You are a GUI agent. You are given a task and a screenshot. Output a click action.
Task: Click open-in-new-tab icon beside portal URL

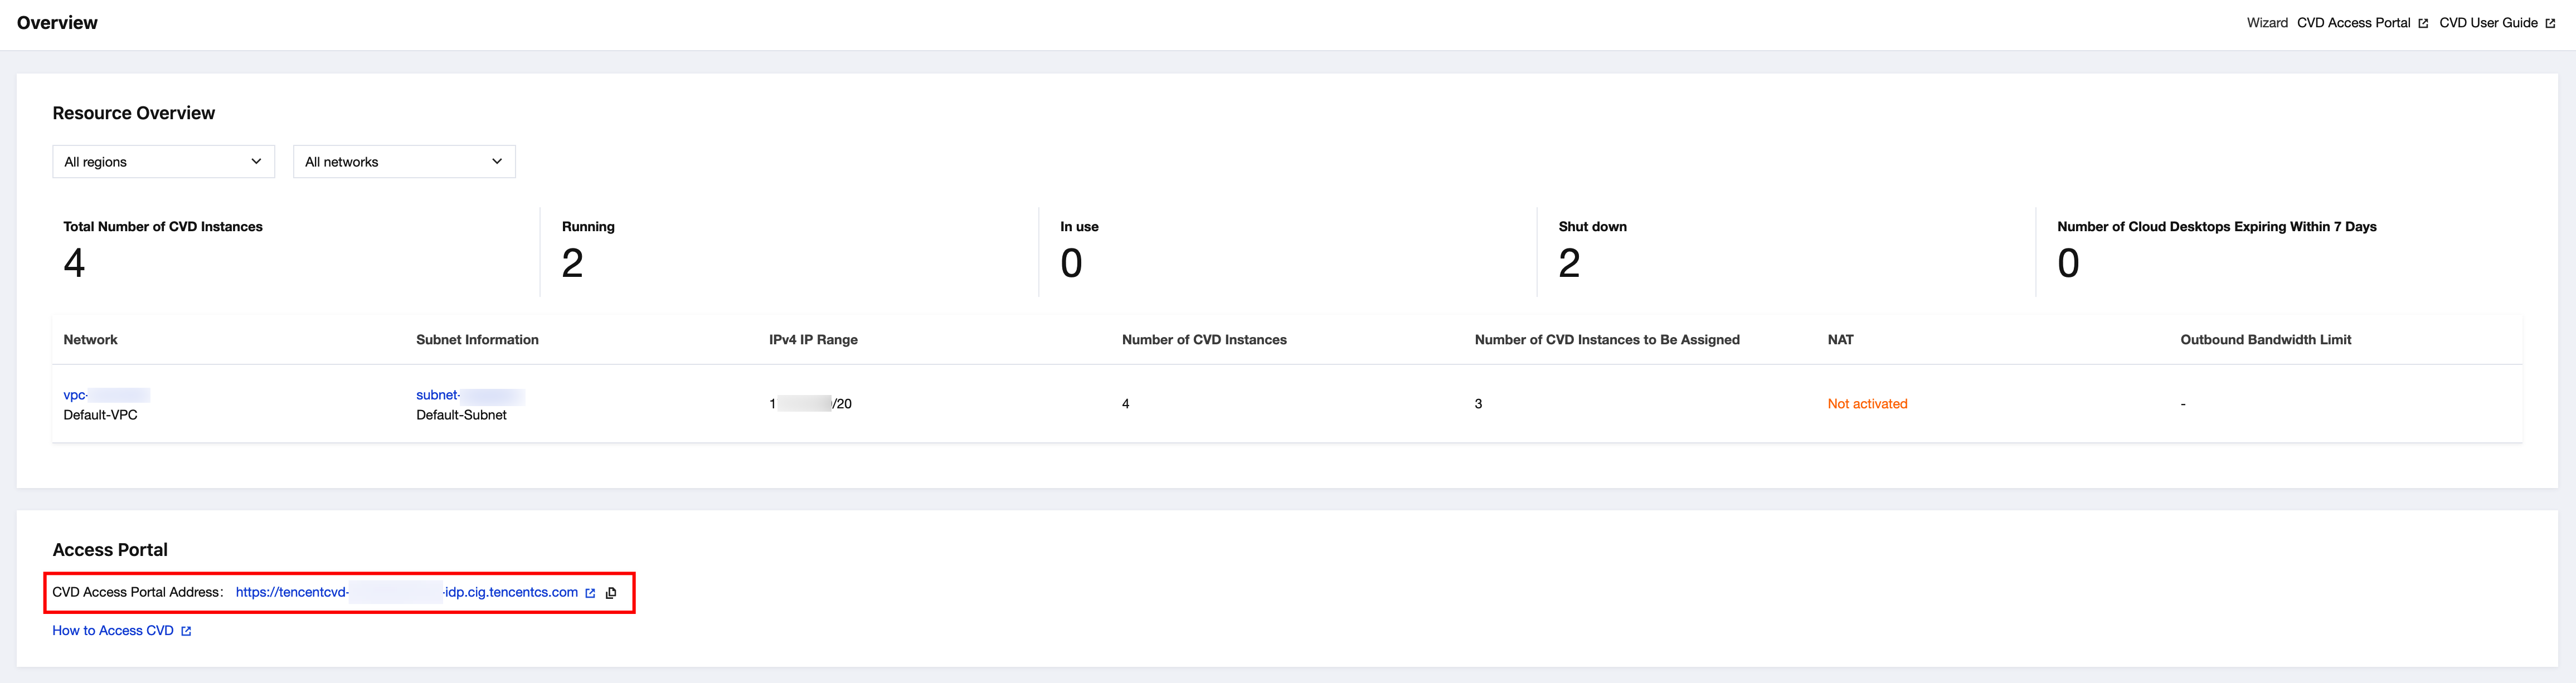(590, 593)
